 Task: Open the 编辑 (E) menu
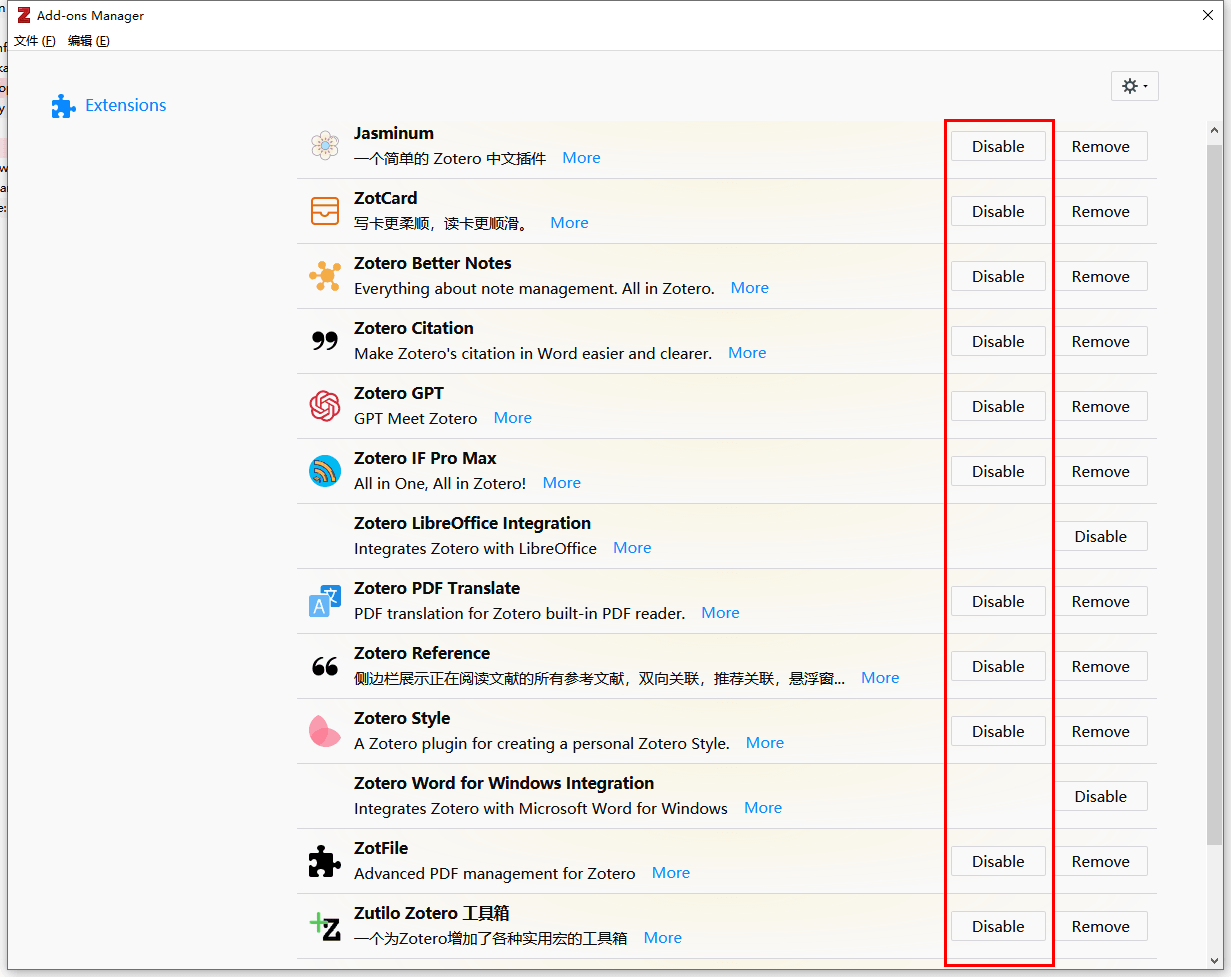click(x=88, y=41)
